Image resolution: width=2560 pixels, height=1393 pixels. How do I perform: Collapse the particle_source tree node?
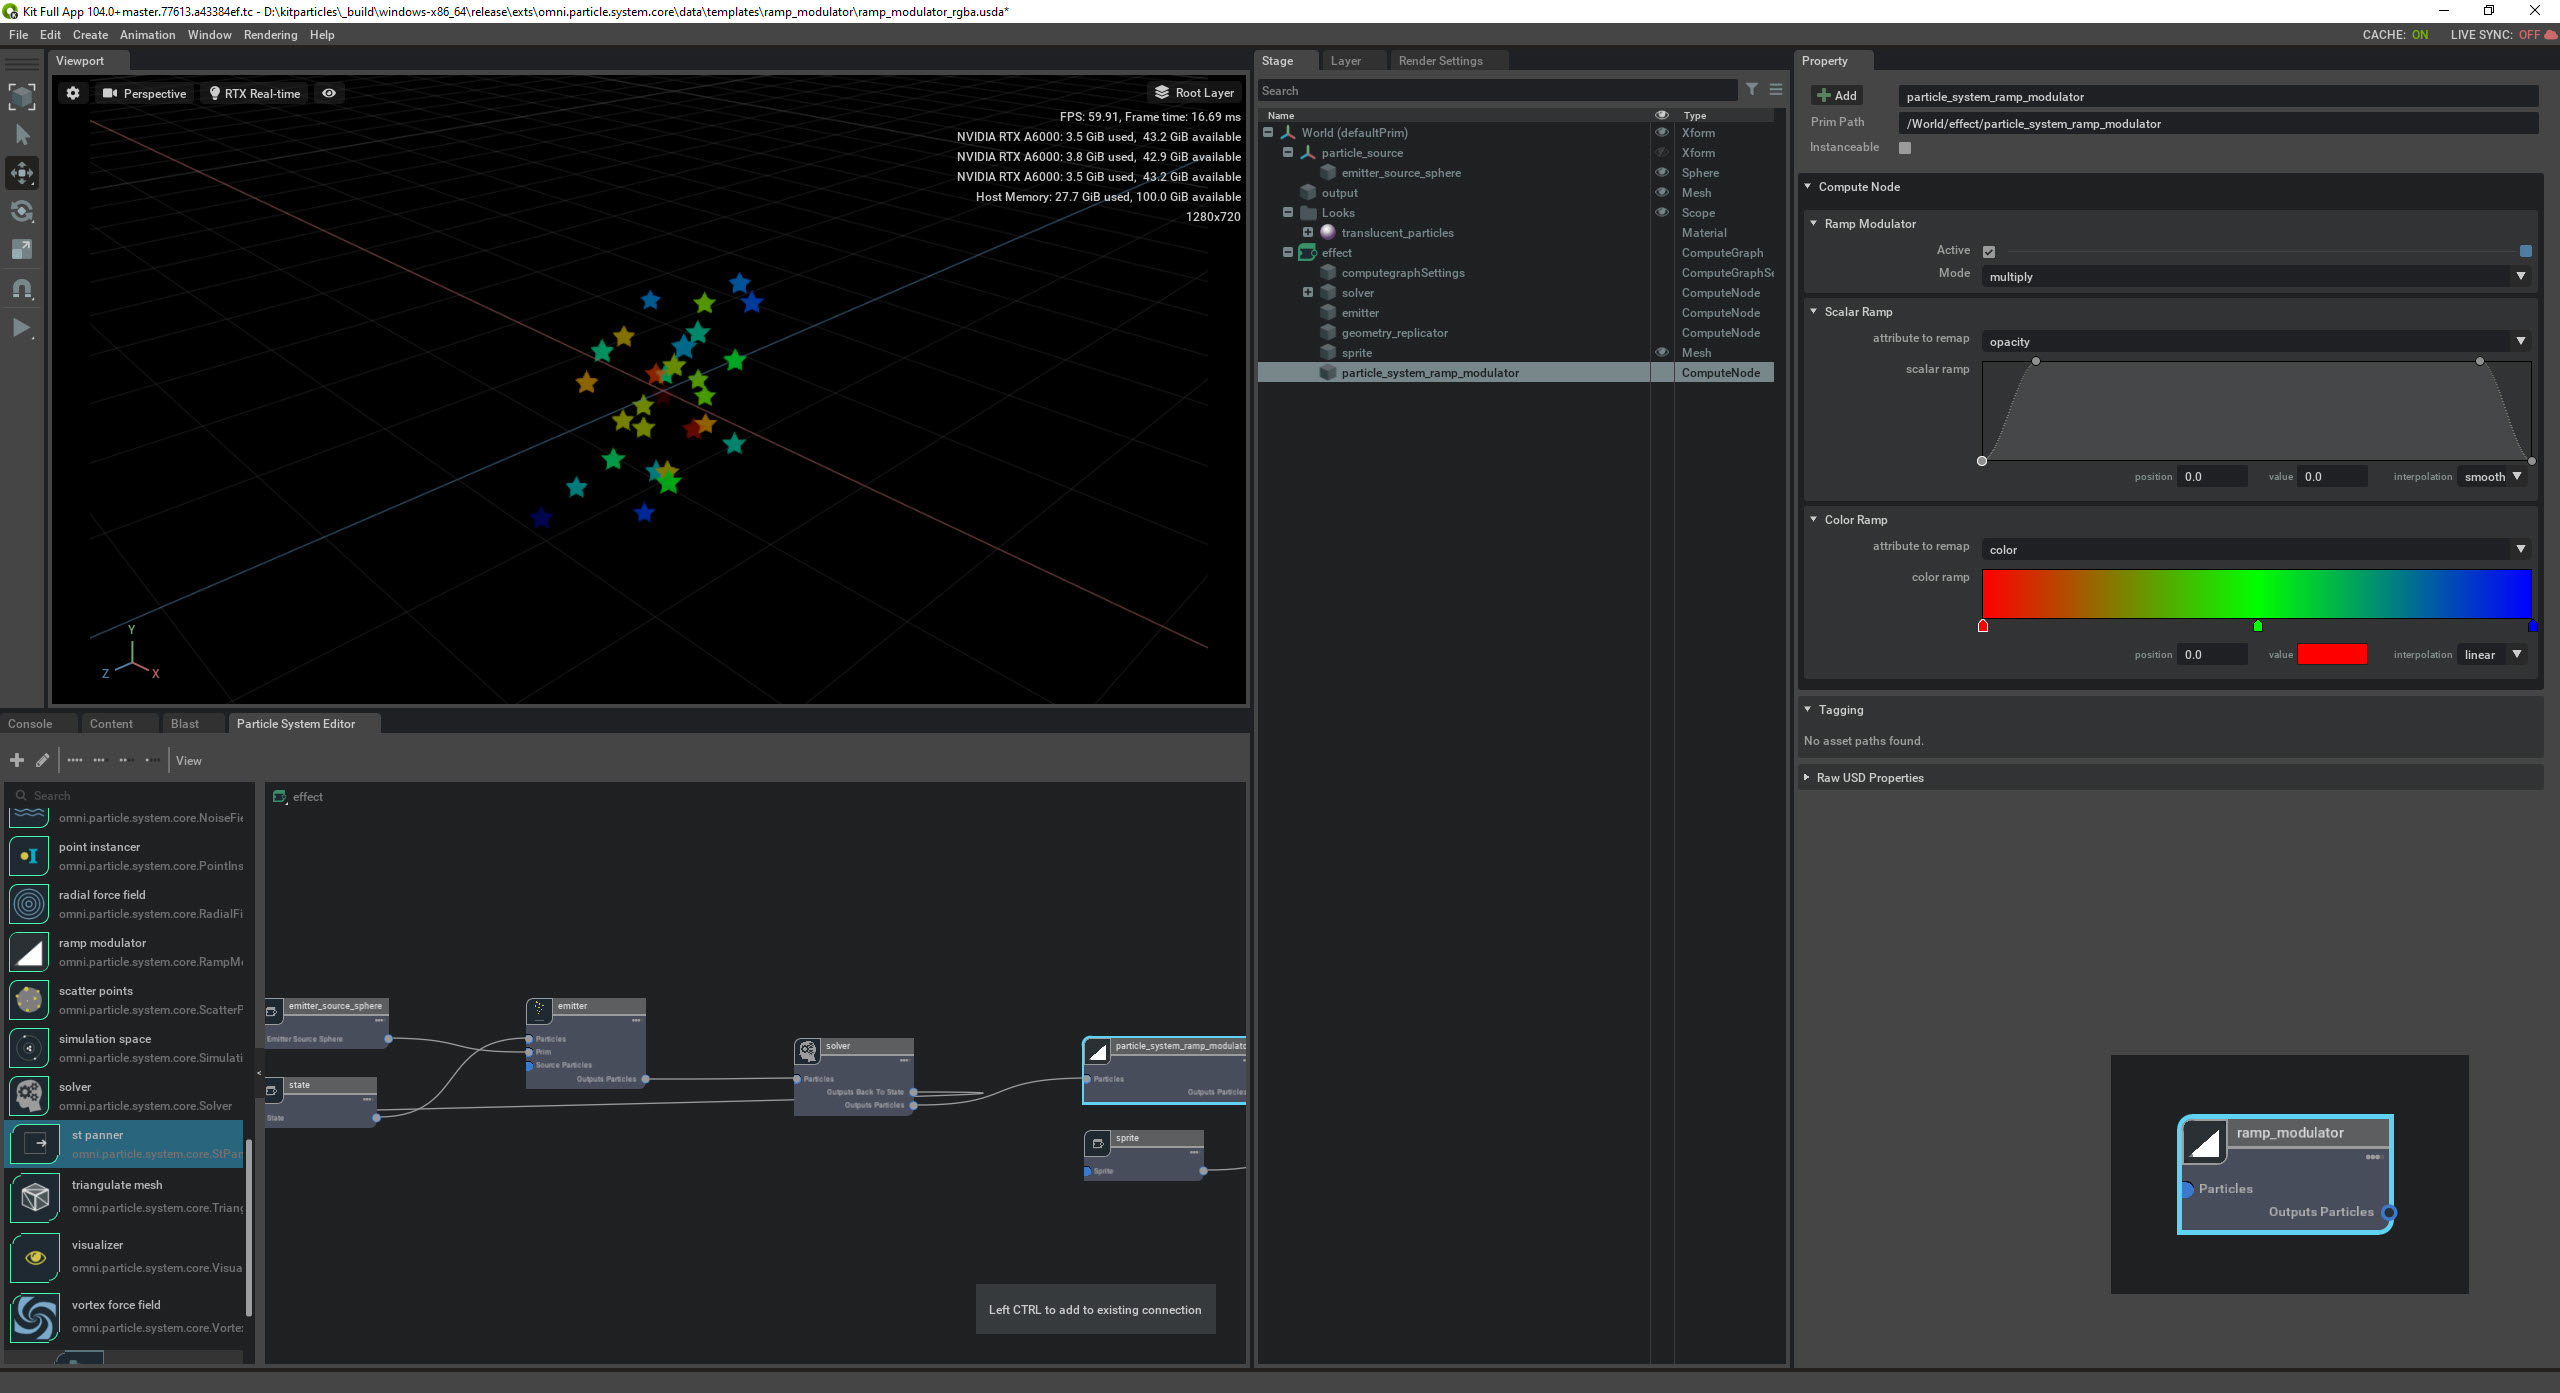[x=1288, y=153]
